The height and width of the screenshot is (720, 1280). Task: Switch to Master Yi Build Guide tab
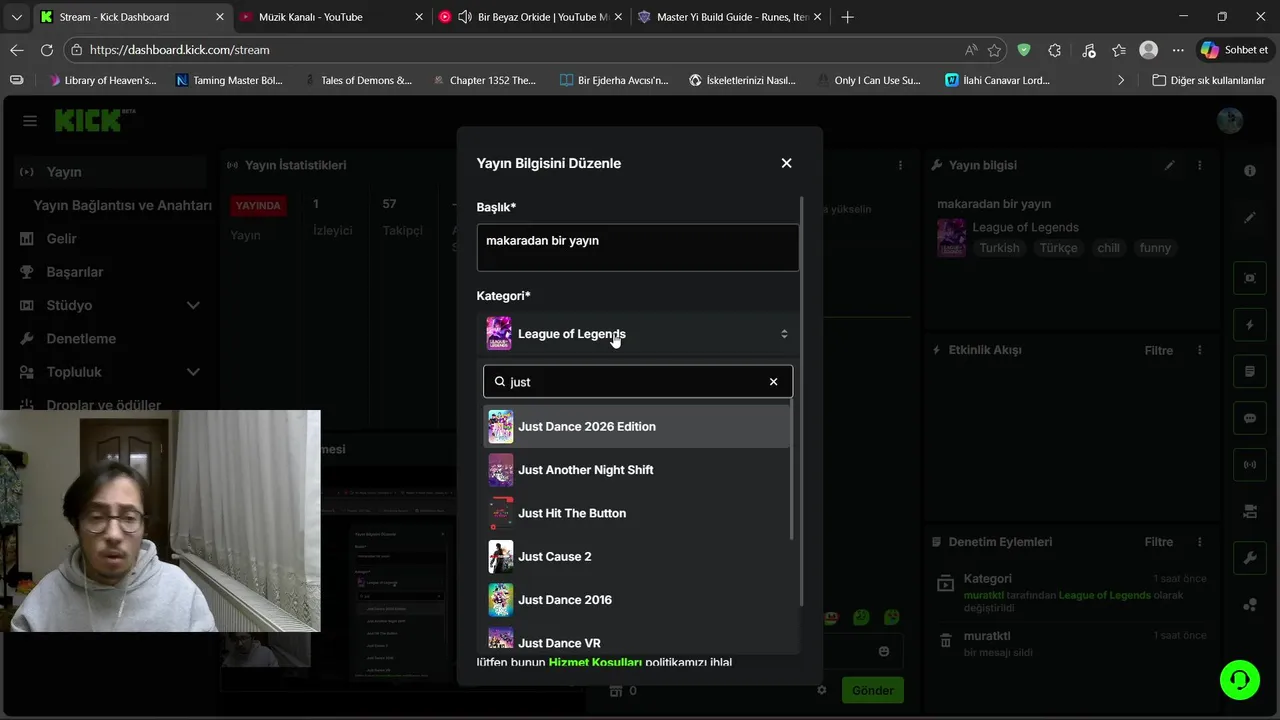(730, 17)
